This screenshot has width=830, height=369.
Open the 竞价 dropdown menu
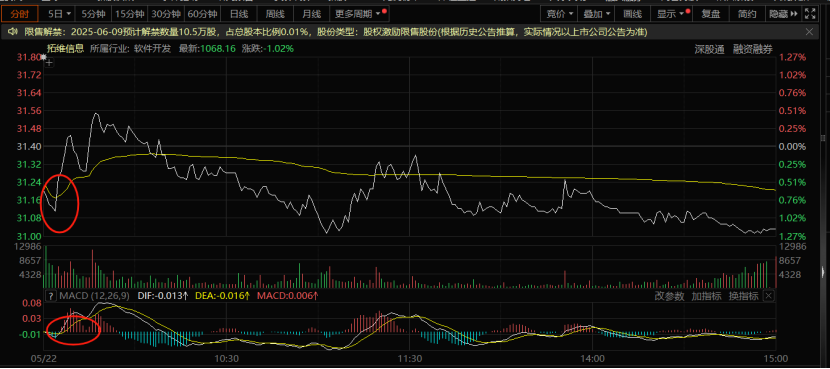(560, 14)
